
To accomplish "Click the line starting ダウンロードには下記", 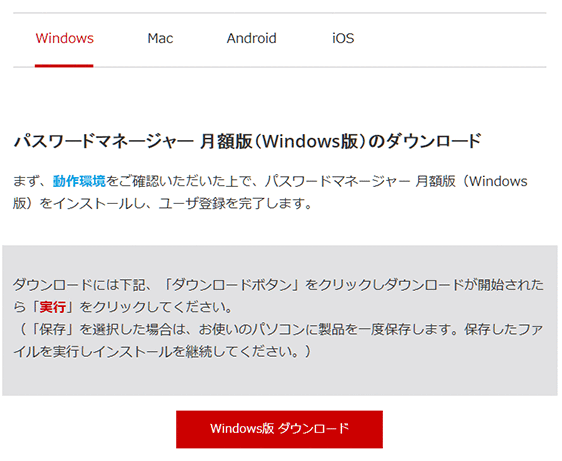I will tap(278, 285).
